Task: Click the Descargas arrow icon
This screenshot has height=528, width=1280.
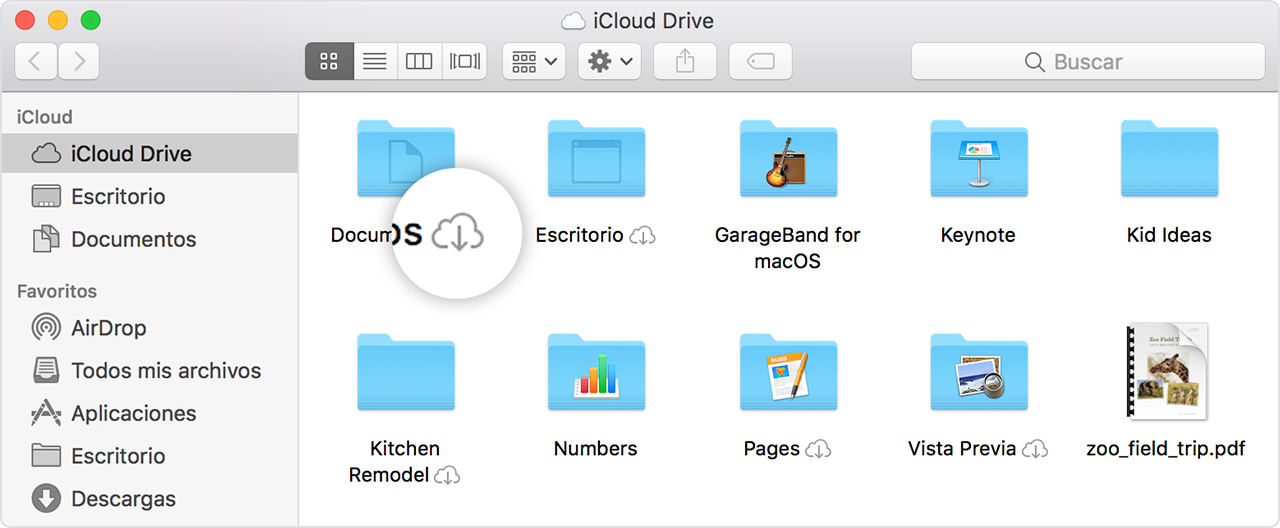Action: [46, 499]
